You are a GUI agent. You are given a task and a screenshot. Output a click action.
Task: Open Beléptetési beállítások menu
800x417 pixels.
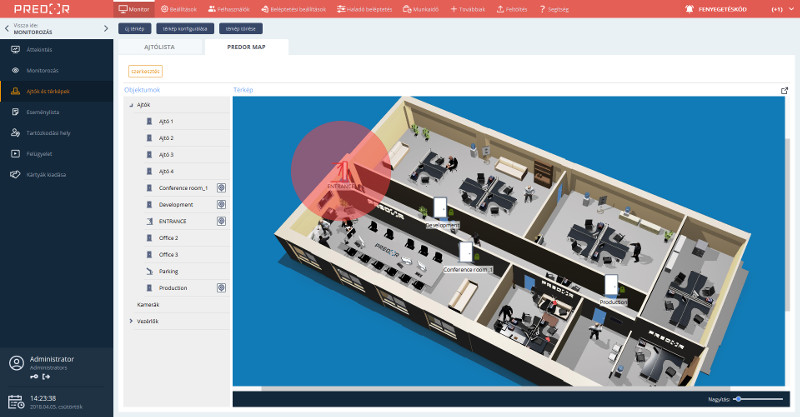pos(293,9)
